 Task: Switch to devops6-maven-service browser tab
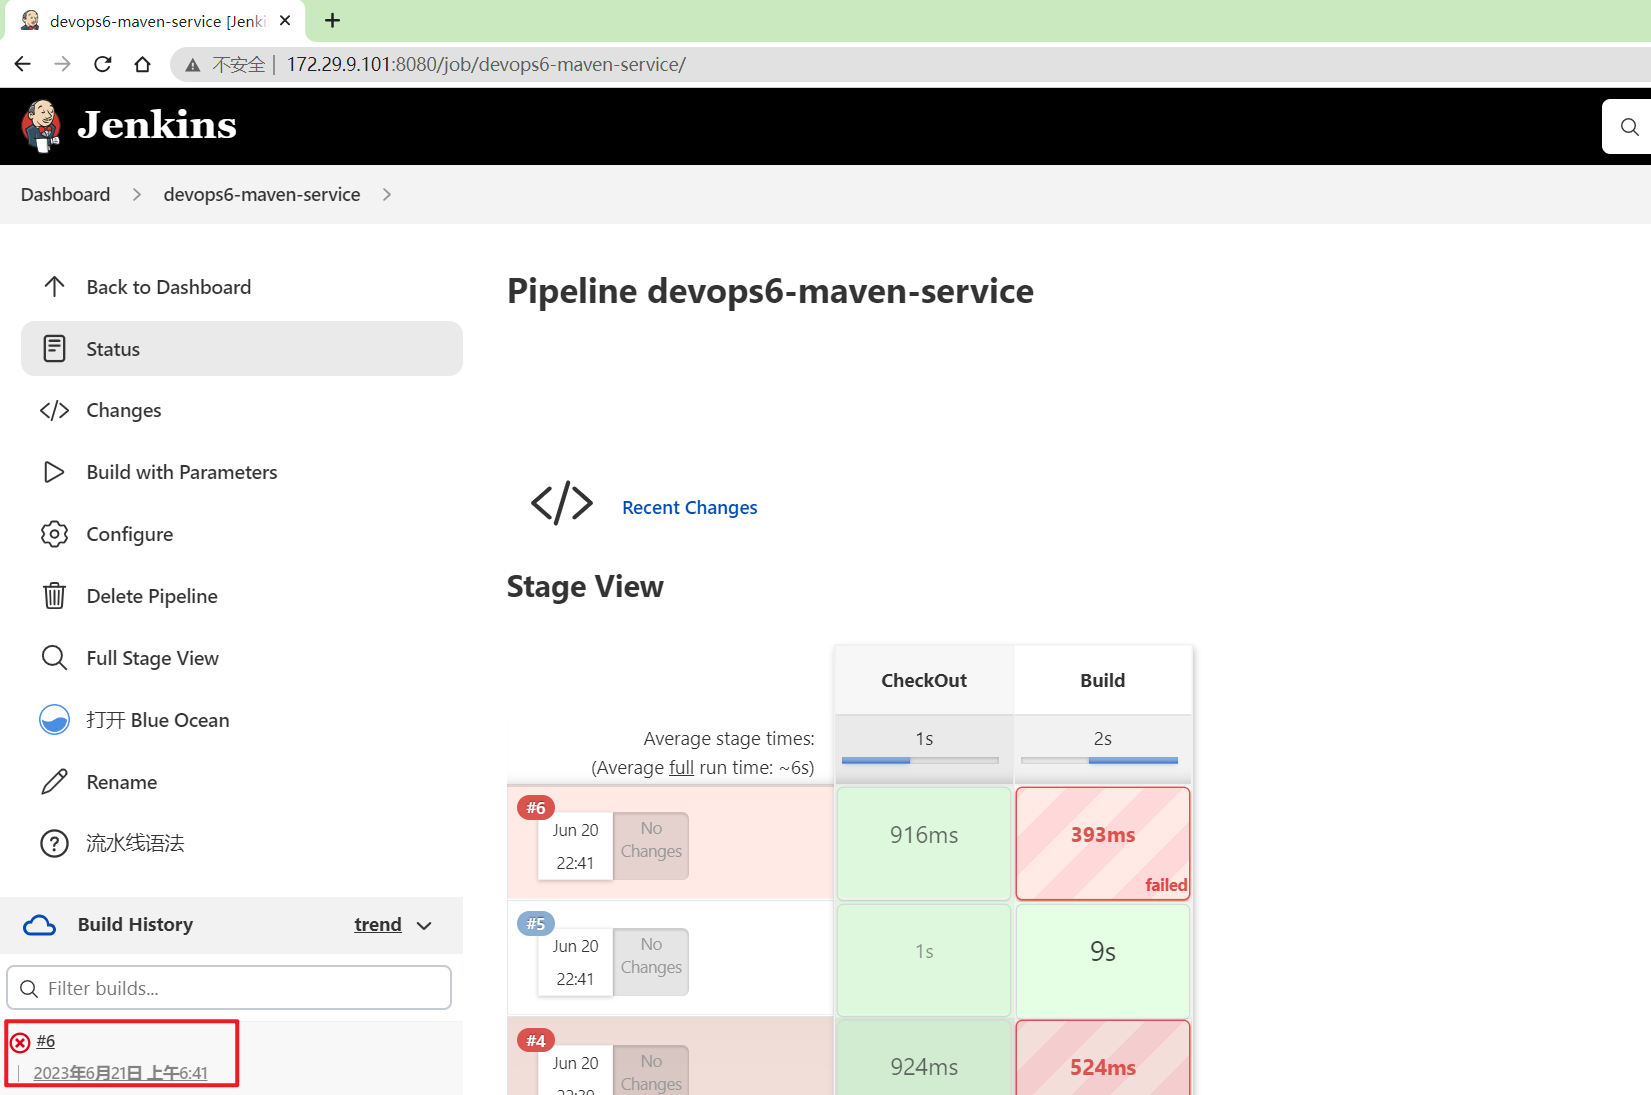(155, 21)
